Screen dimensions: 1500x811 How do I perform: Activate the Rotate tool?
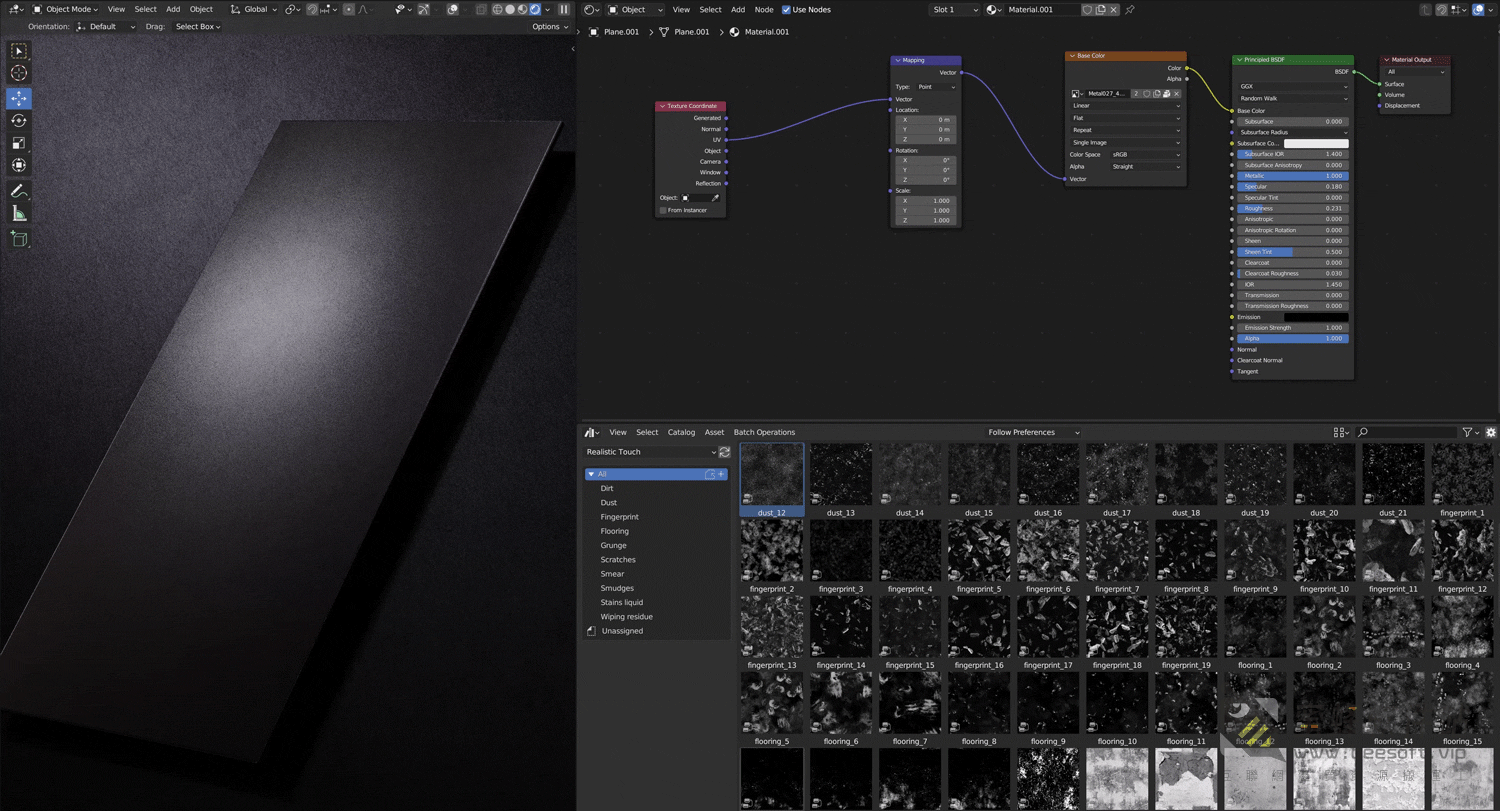point(19,120)
